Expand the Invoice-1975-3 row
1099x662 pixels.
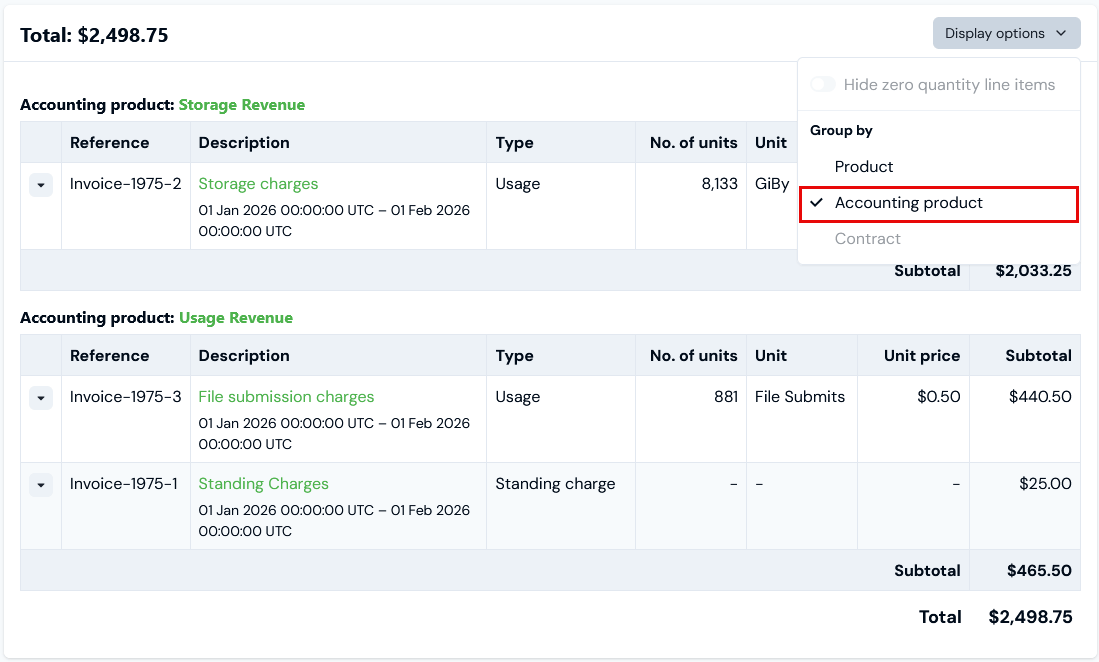click(41, 398)
